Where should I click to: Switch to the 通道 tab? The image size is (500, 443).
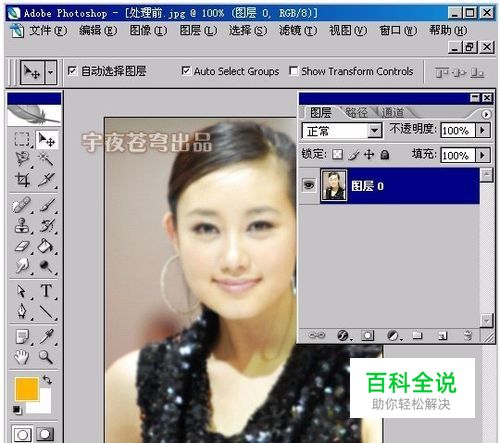tap(393, 113)
